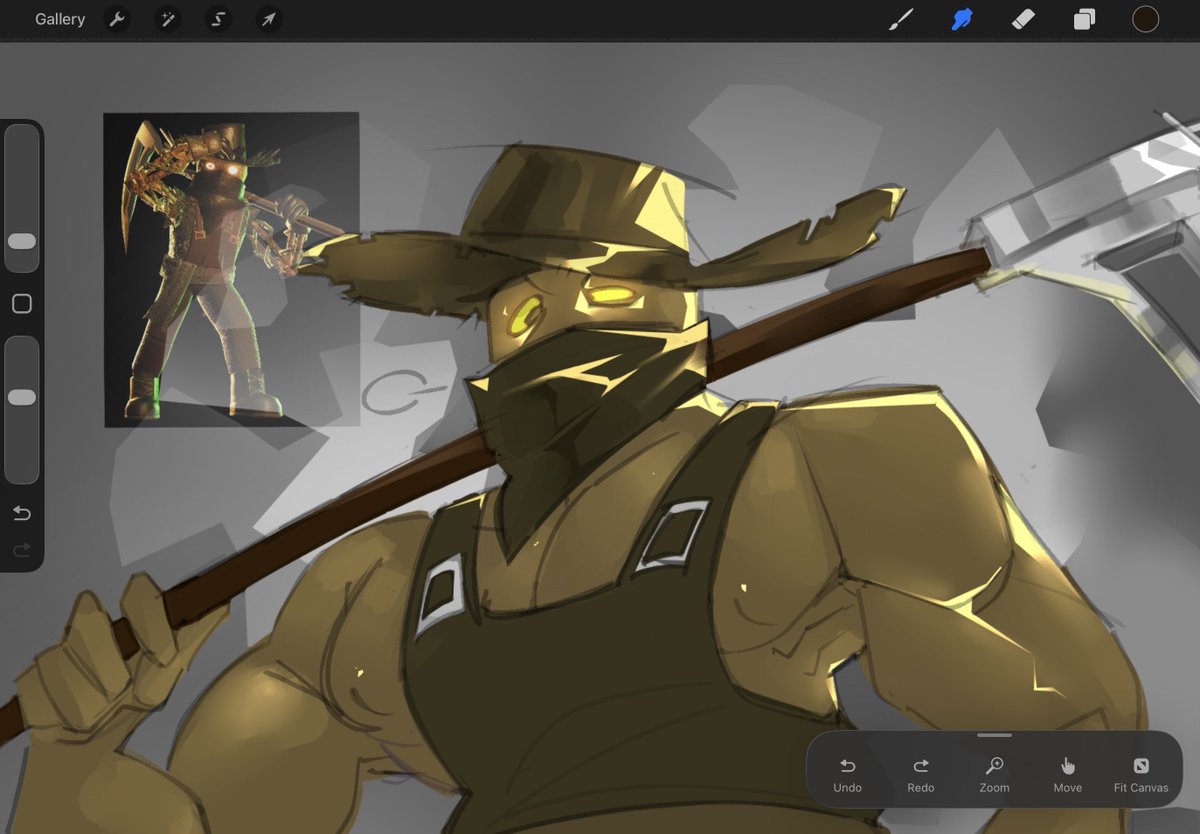Select the Smudge tool
The width and height of the screenshot is (1200, 834).
962,19
